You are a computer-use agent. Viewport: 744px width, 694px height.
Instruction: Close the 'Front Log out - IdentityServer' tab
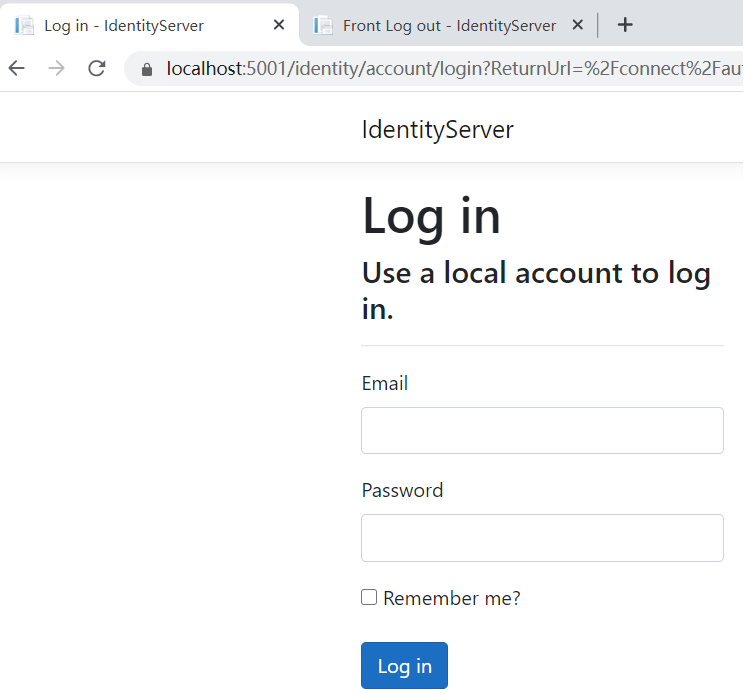577,25
